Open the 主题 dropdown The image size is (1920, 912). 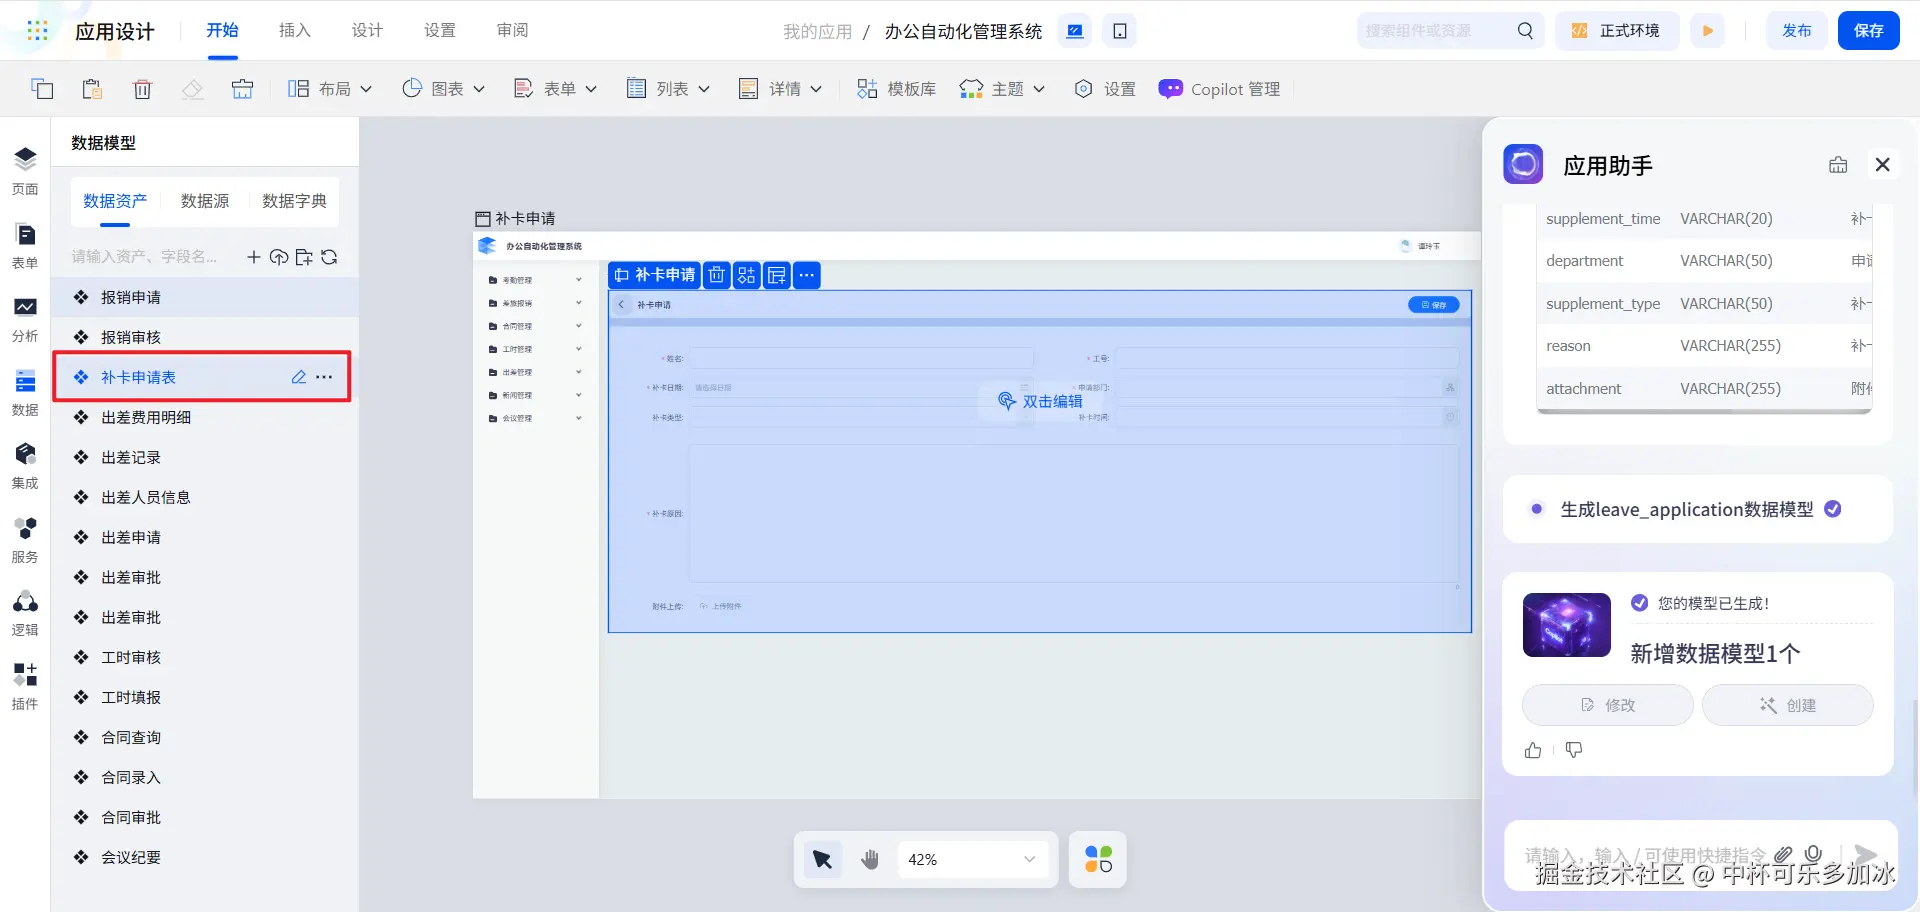[x=1002, y=89]
